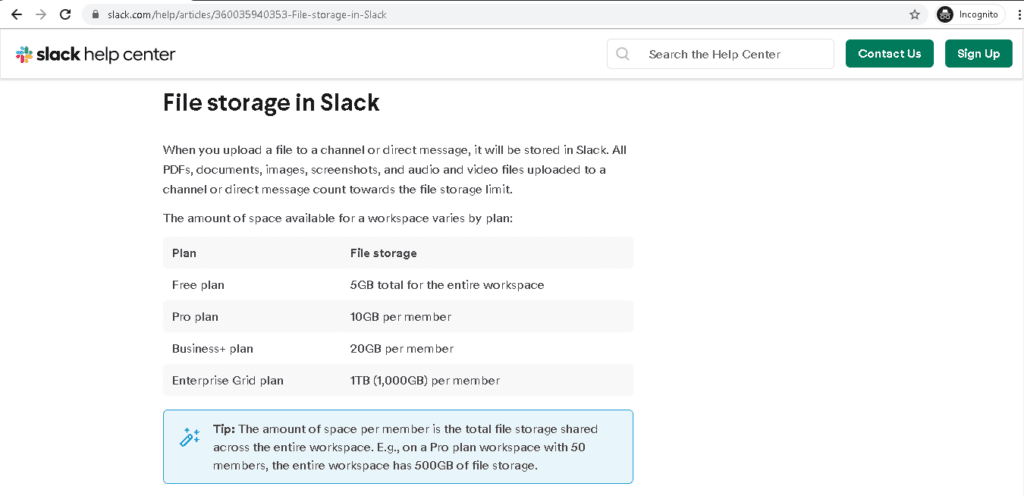Click the Plan column header
1024x496 pixels.
pyautogui.click(x=184, y=253)
